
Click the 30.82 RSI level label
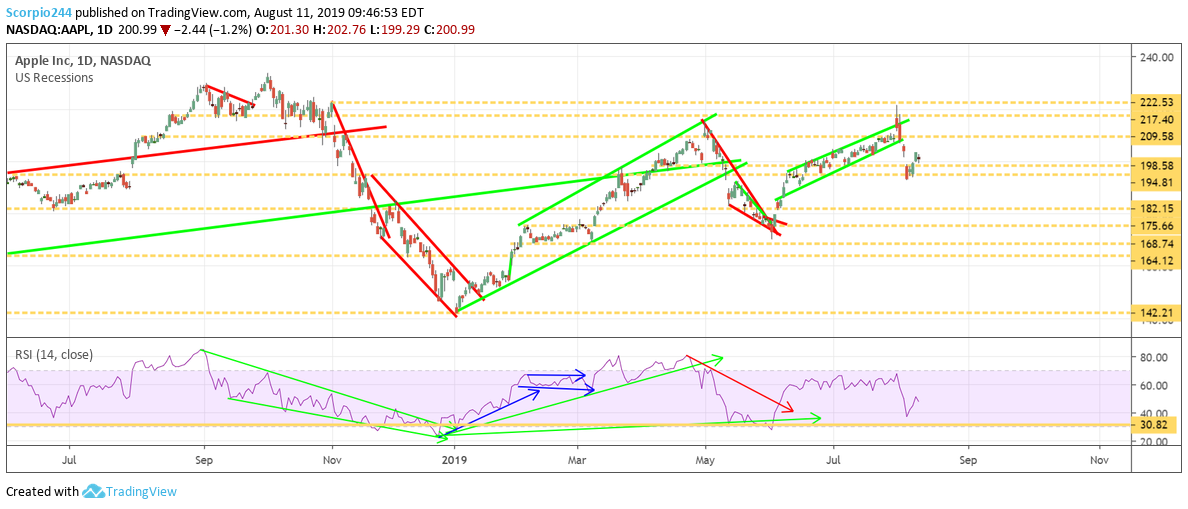1155,424
